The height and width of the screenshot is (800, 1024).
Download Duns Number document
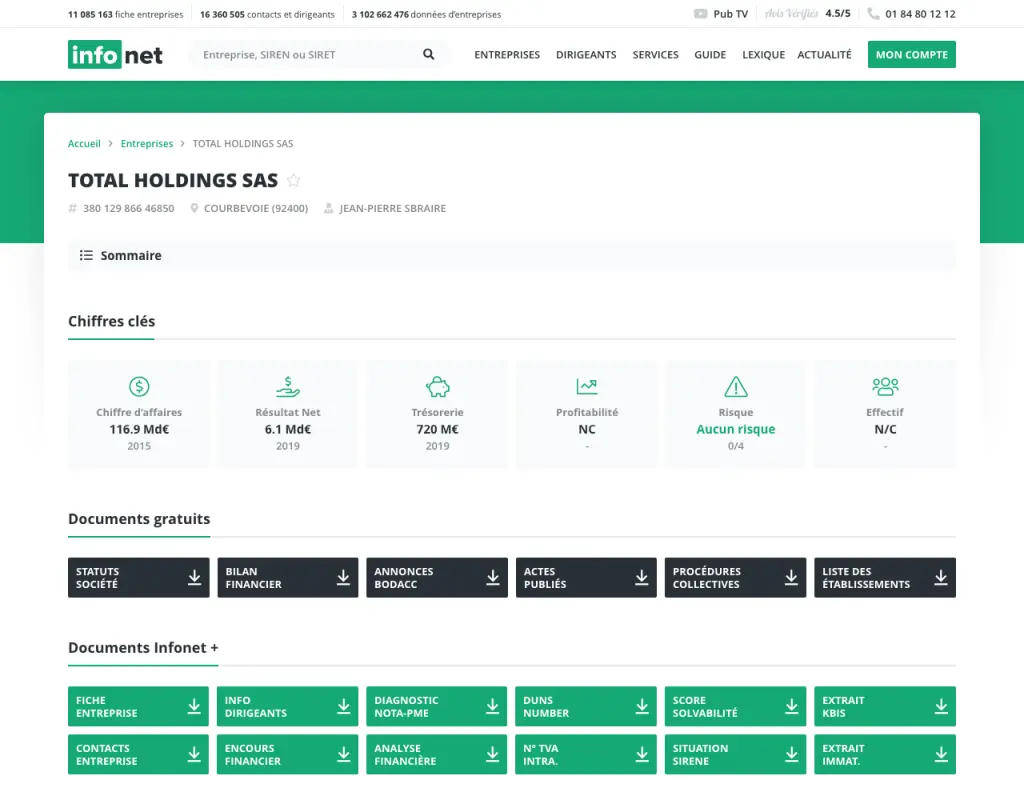pyautogui.click(x=586, y=706)
